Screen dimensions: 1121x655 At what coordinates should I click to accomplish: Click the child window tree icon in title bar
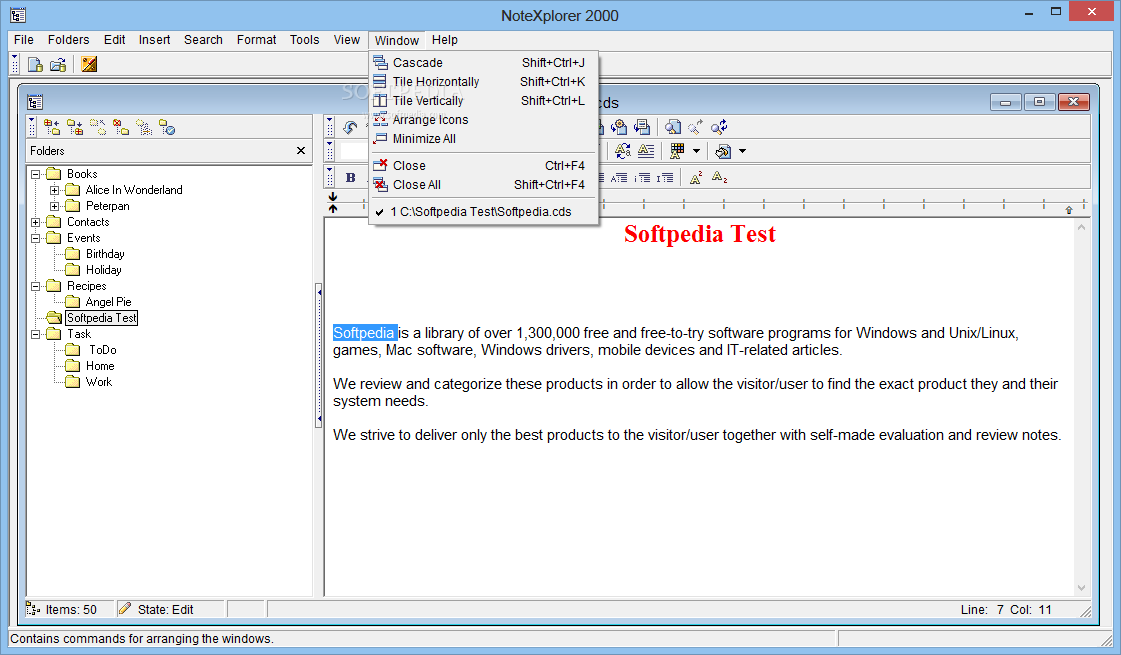coord(35,102)
